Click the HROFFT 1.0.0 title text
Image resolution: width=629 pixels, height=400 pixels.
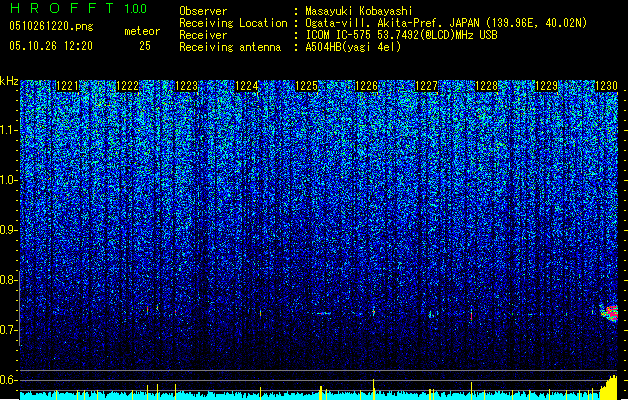(78, 8)
